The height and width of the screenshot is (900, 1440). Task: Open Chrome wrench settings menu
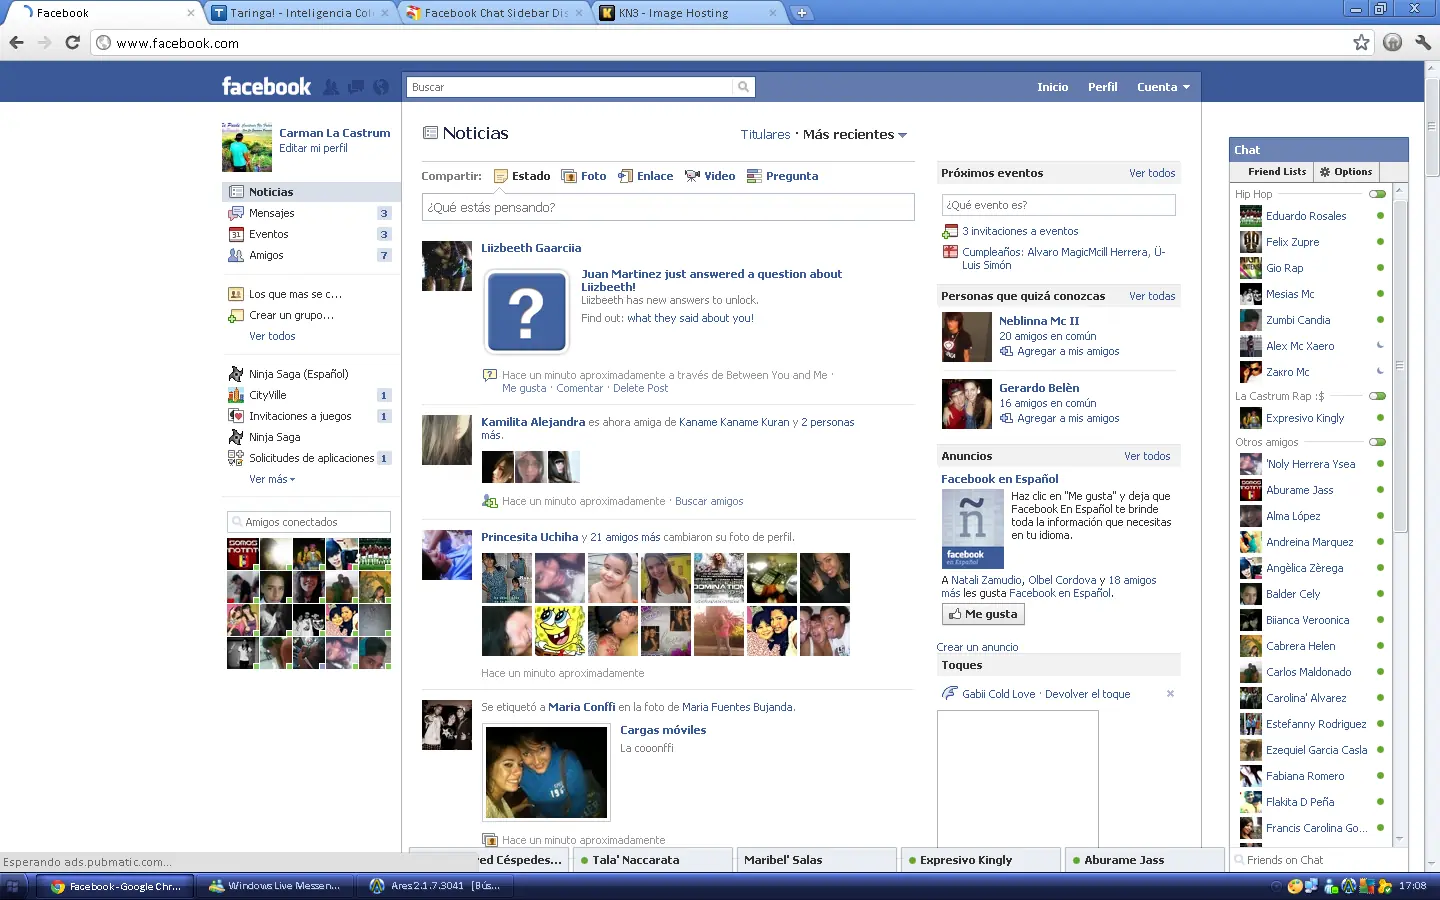pos(1423,43)
